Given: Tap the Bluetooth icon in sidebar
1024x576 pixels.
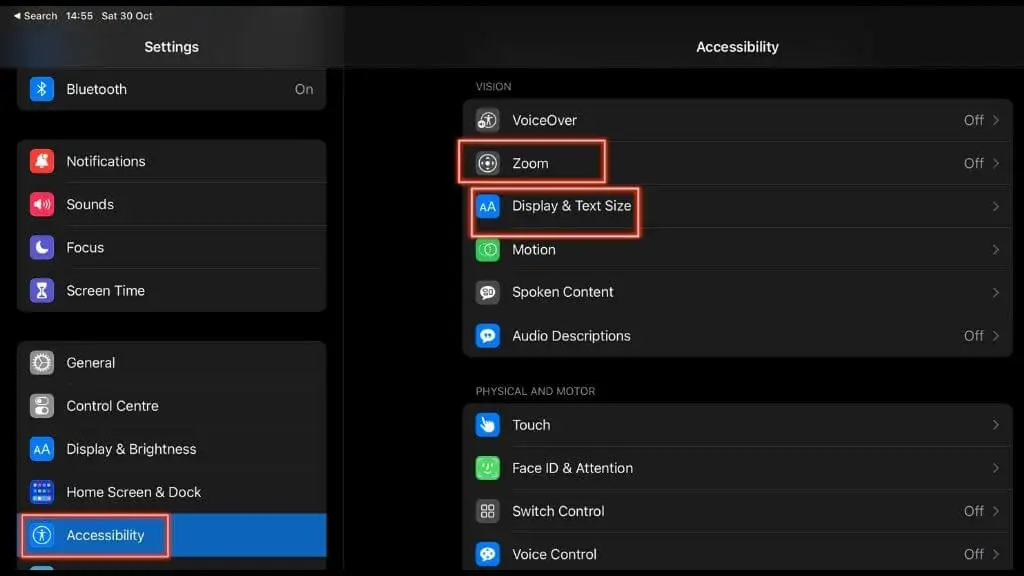Looking at the screenshot, I should click(42, 89).
